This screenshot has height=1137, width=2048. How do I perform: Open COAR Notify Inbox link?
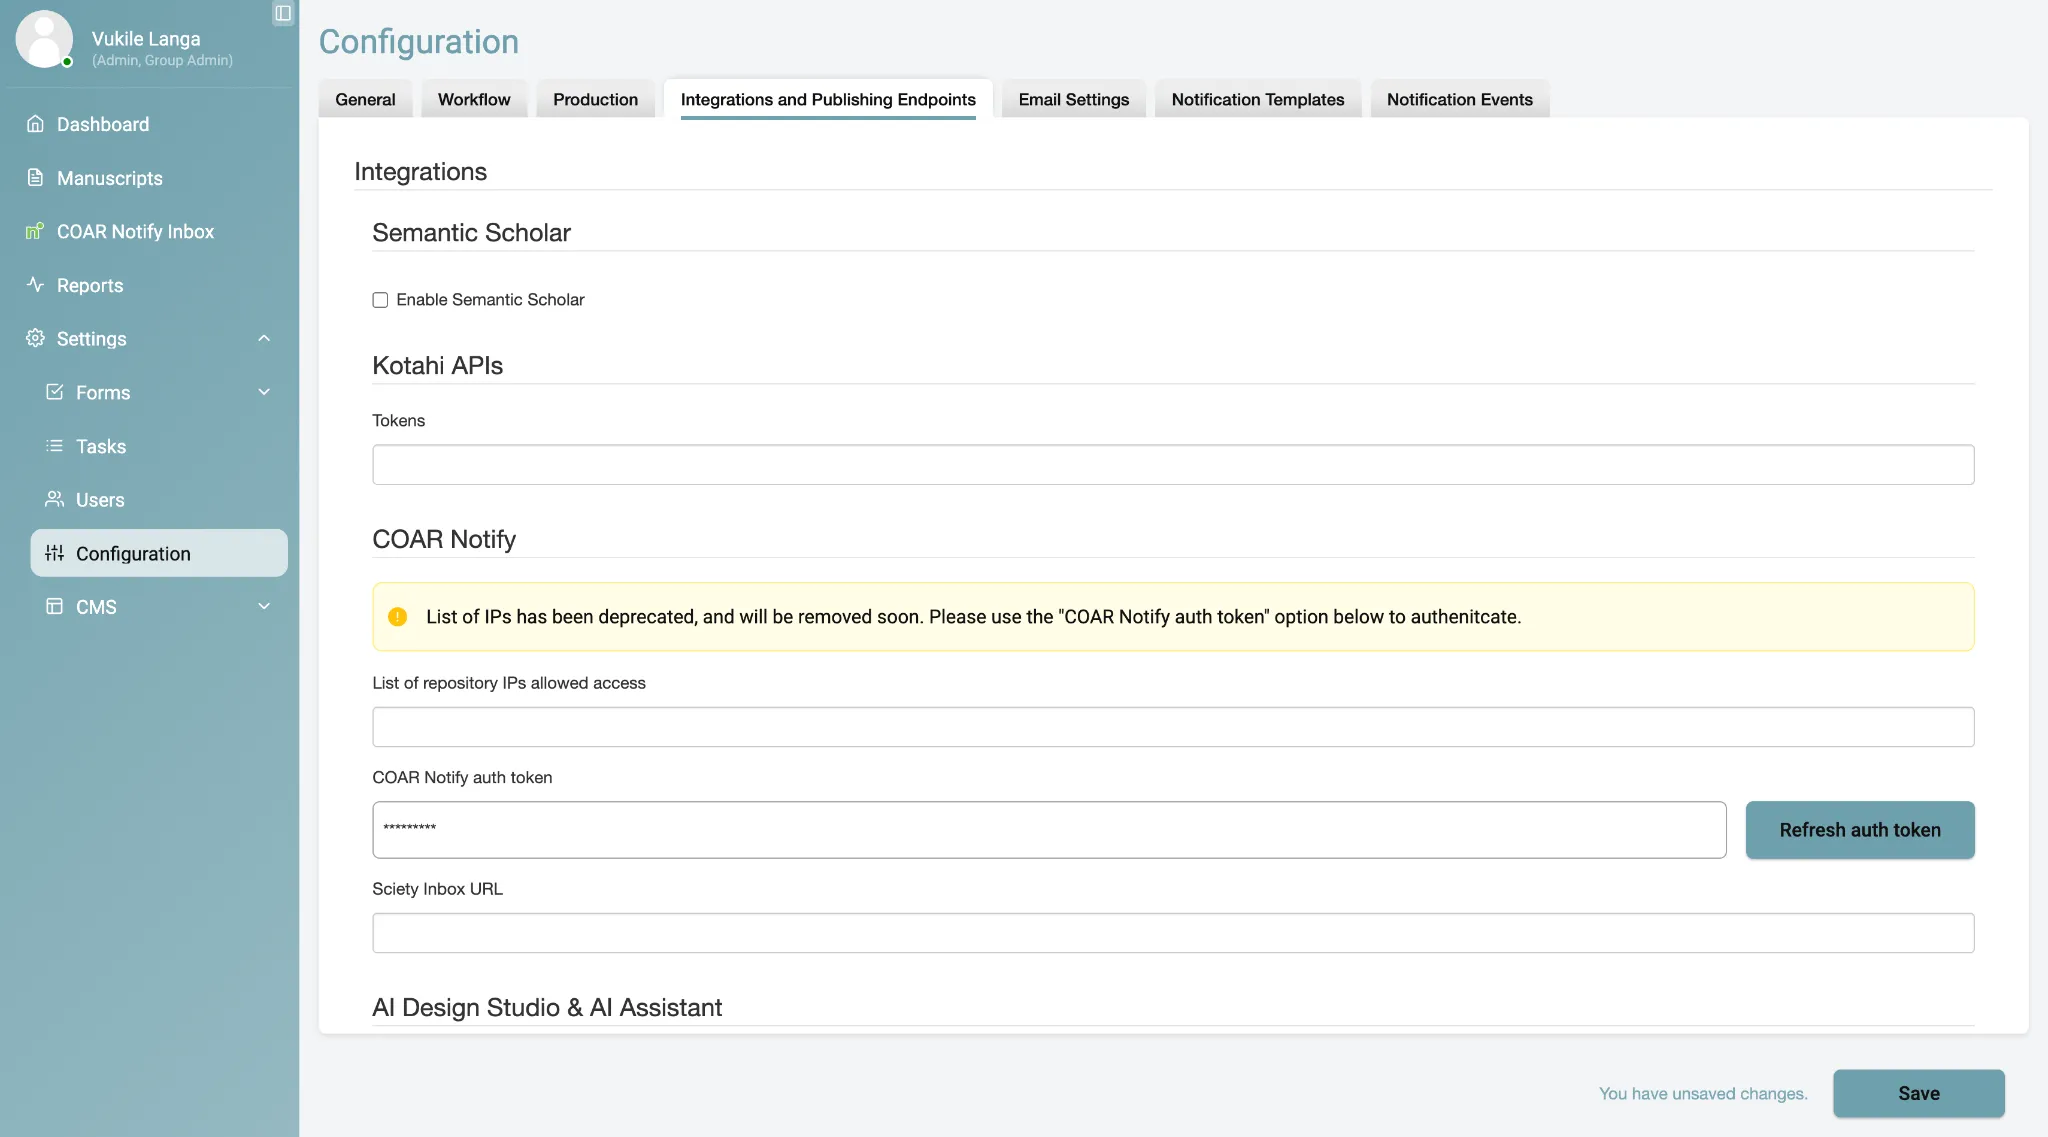[135, 231]
